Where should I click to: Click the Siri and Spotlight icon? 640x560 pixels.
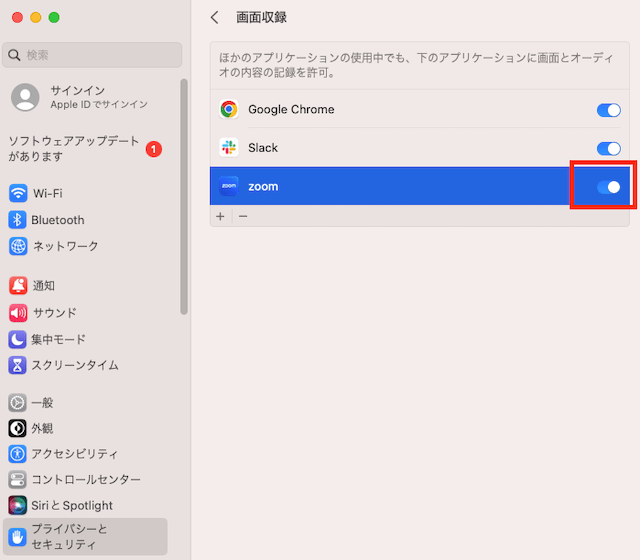click(x=17, y=505)
